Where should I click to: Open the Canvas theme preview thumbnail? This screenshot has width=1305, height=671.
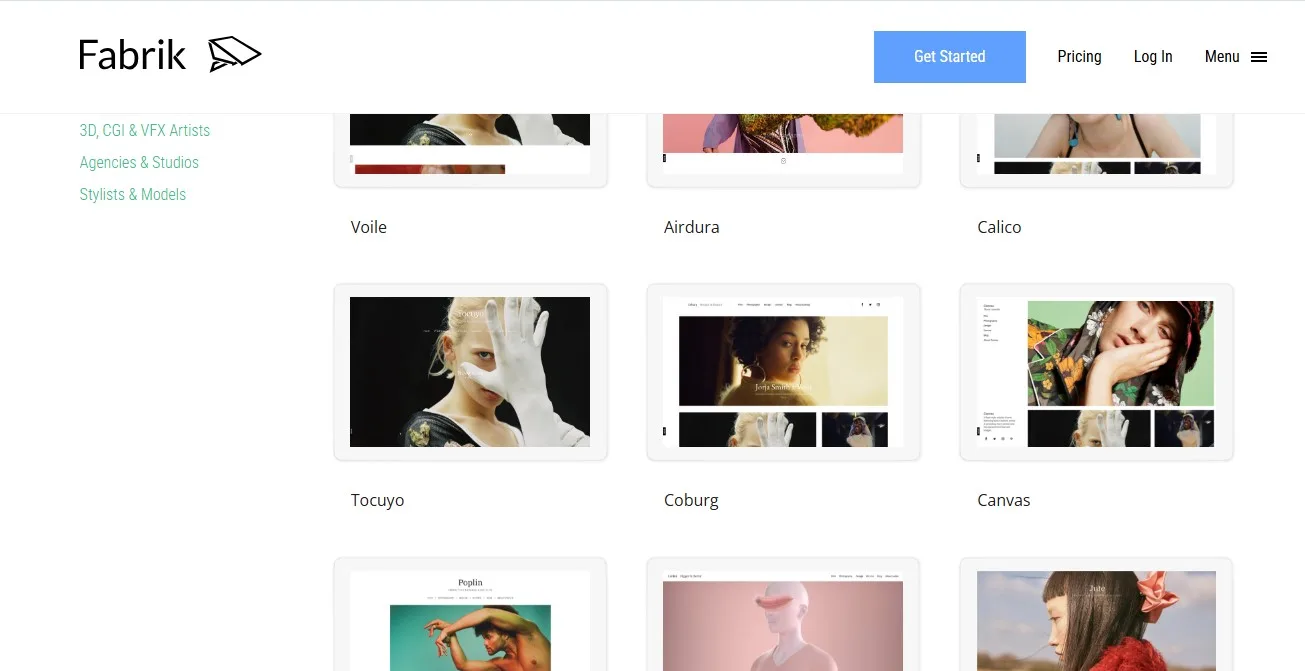1096,372
